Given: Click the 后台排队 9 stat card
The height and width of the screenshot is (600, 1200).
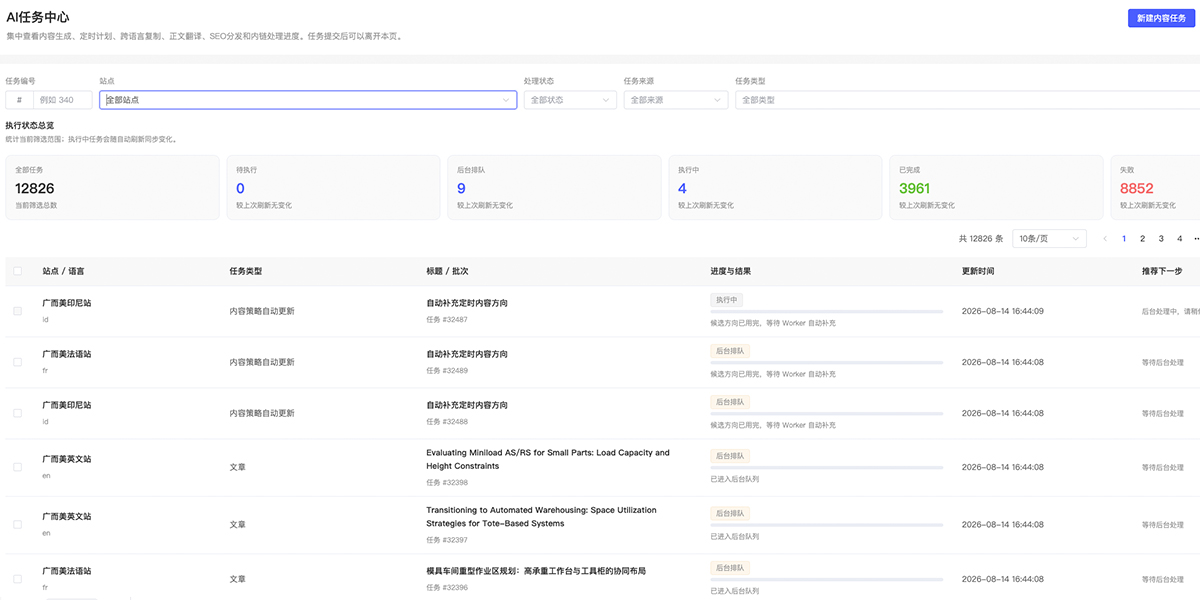Looking at the screenshot, I should 554,187.
